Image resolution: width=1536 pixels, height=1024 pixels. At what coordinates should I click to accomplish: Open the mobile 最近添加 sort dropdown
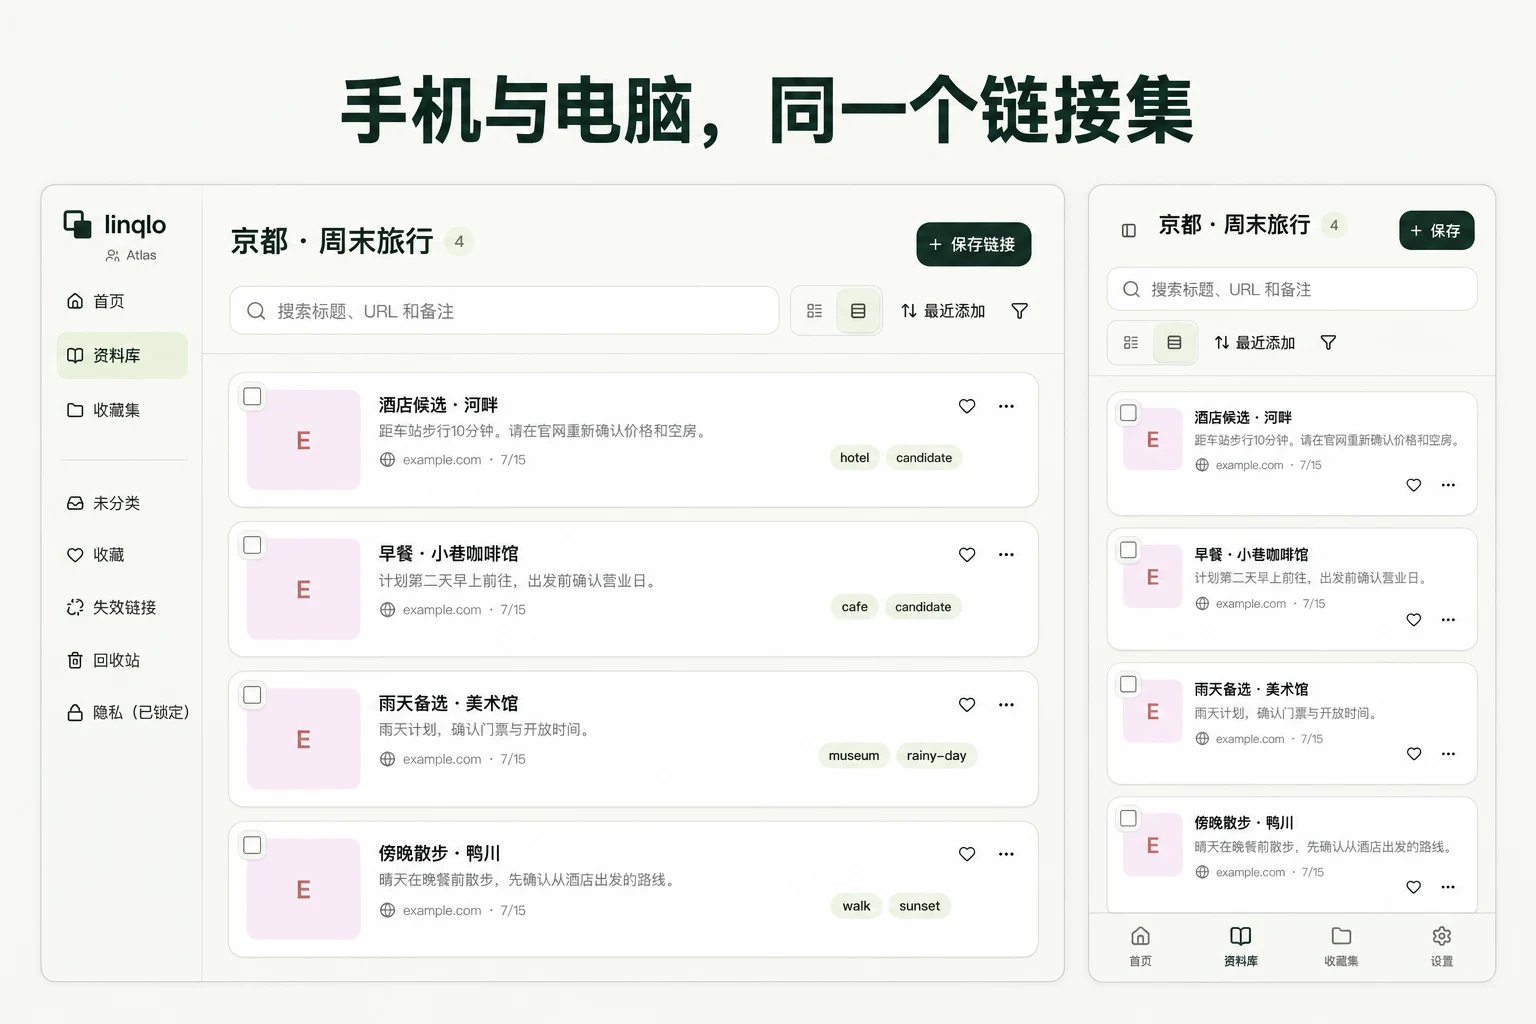[x=1255, y=343]
